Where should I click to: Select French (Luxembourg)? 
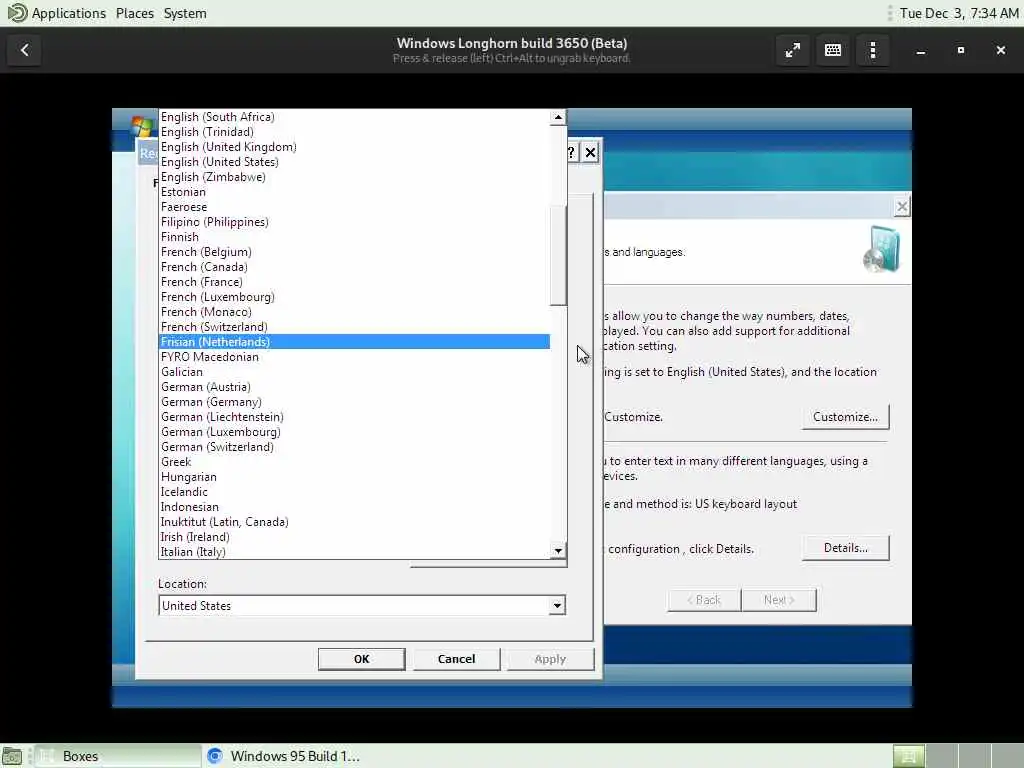[355, 297]
